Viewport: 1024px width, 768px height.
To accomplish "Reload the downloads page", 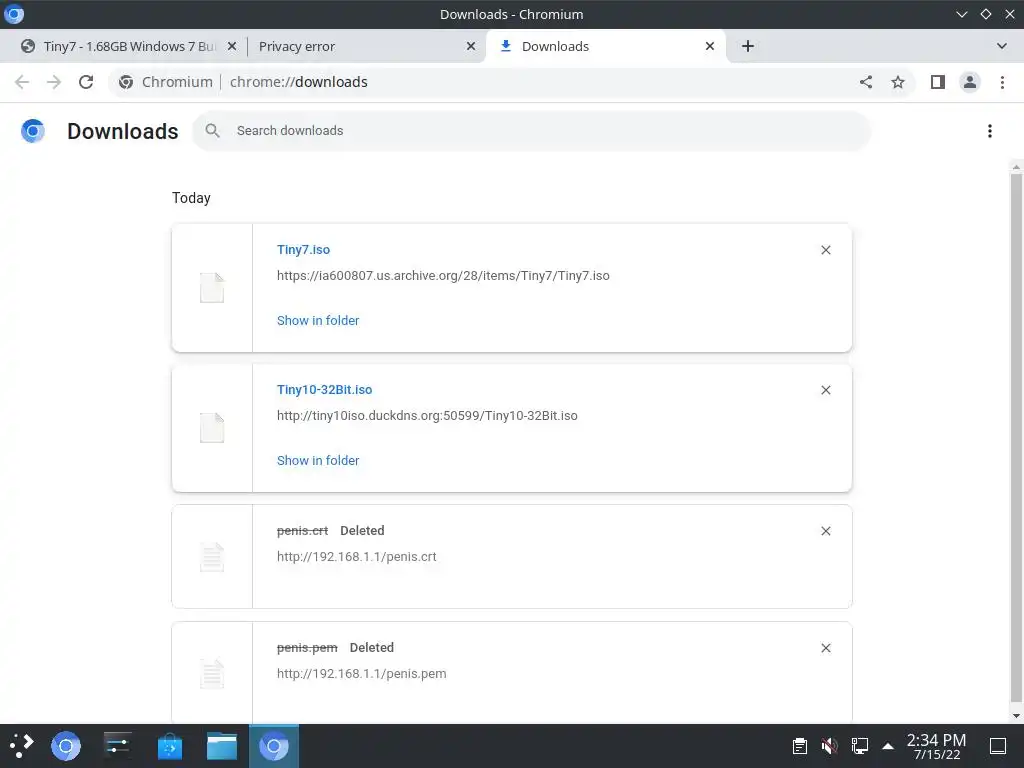I will tap(86, 82).
